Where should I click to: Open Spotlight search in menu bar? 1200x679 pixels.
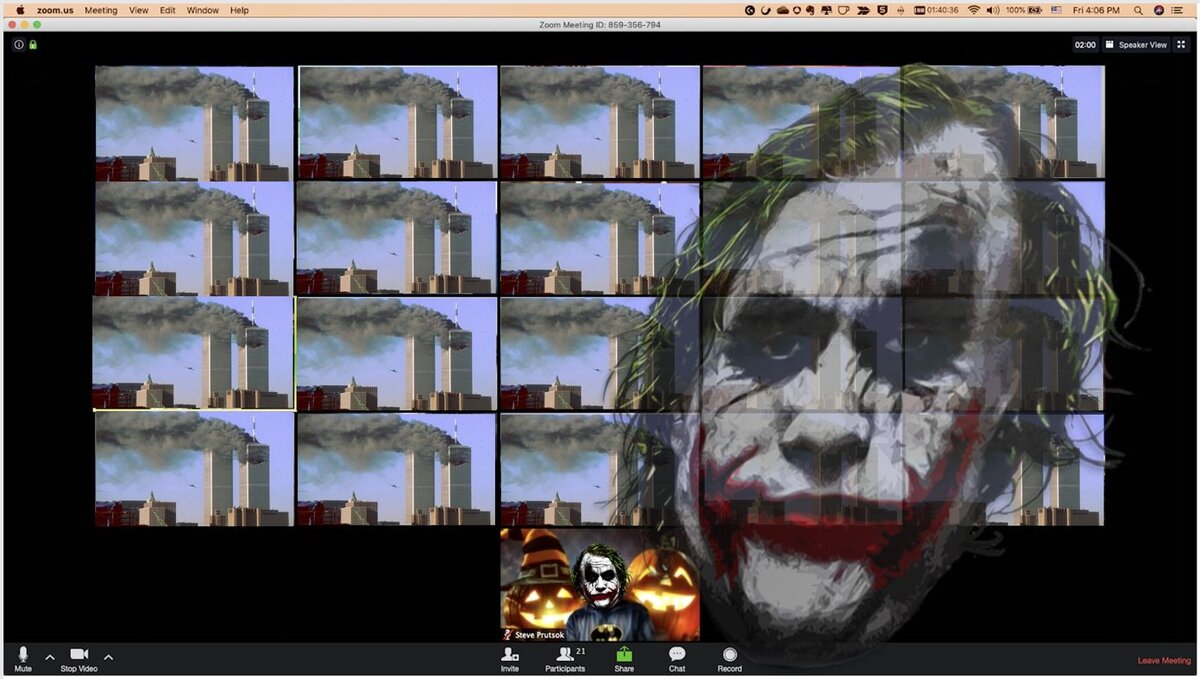[x=1139, y=10]
